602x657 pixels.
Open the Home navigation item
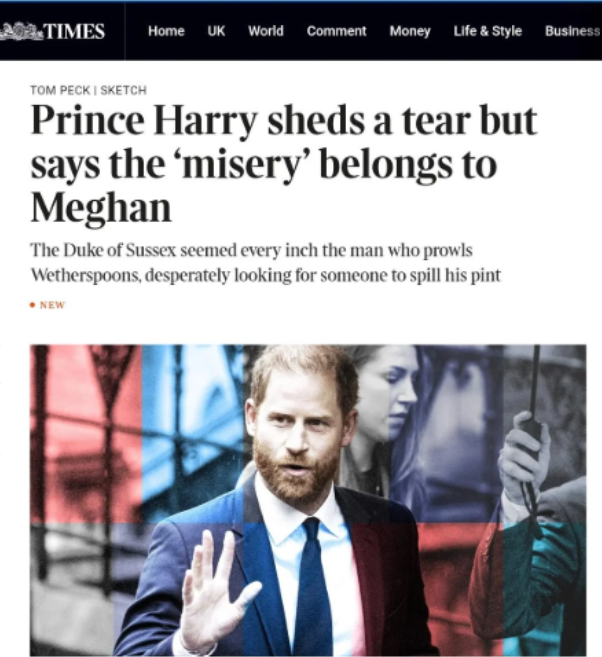point(166,31)
